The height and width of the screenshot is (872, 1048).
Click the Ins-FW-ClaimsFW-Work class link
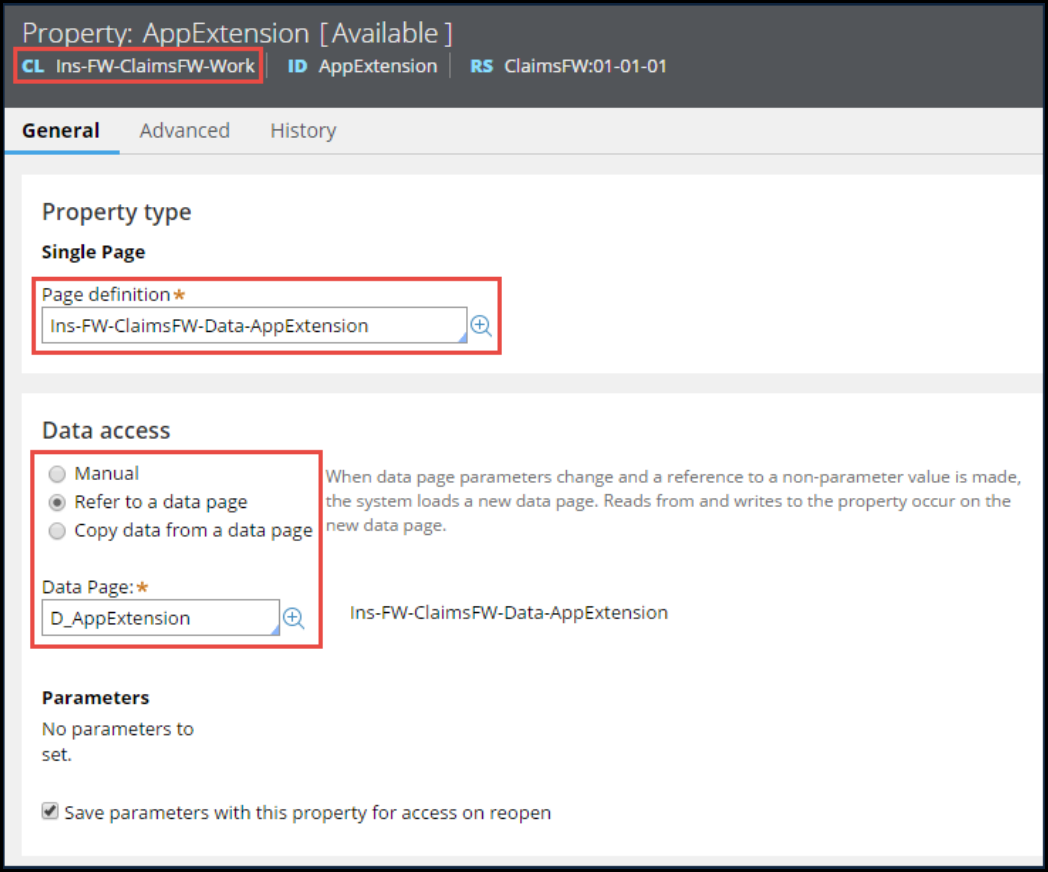tap(155, 67)
